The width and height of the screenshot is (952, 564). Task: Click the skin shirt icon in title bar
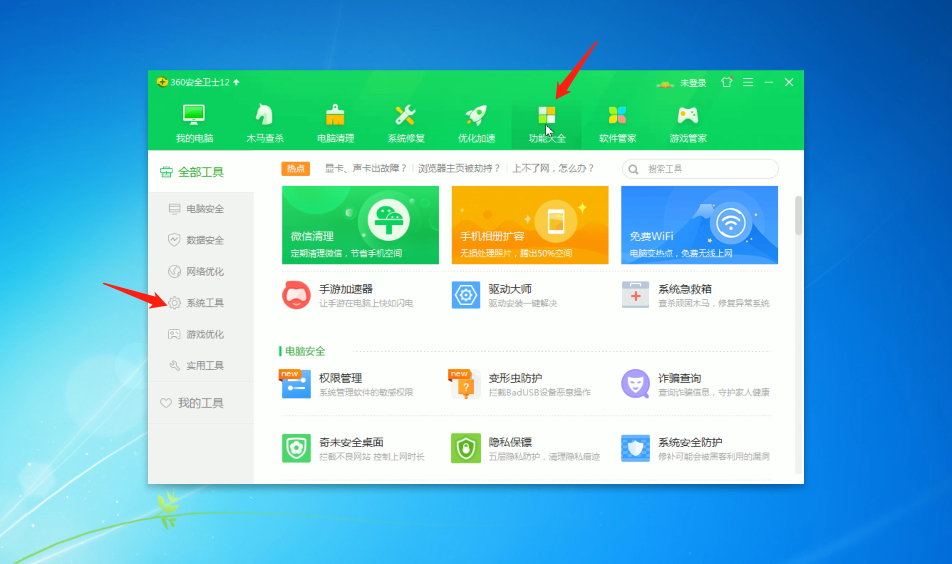point(726,82)
